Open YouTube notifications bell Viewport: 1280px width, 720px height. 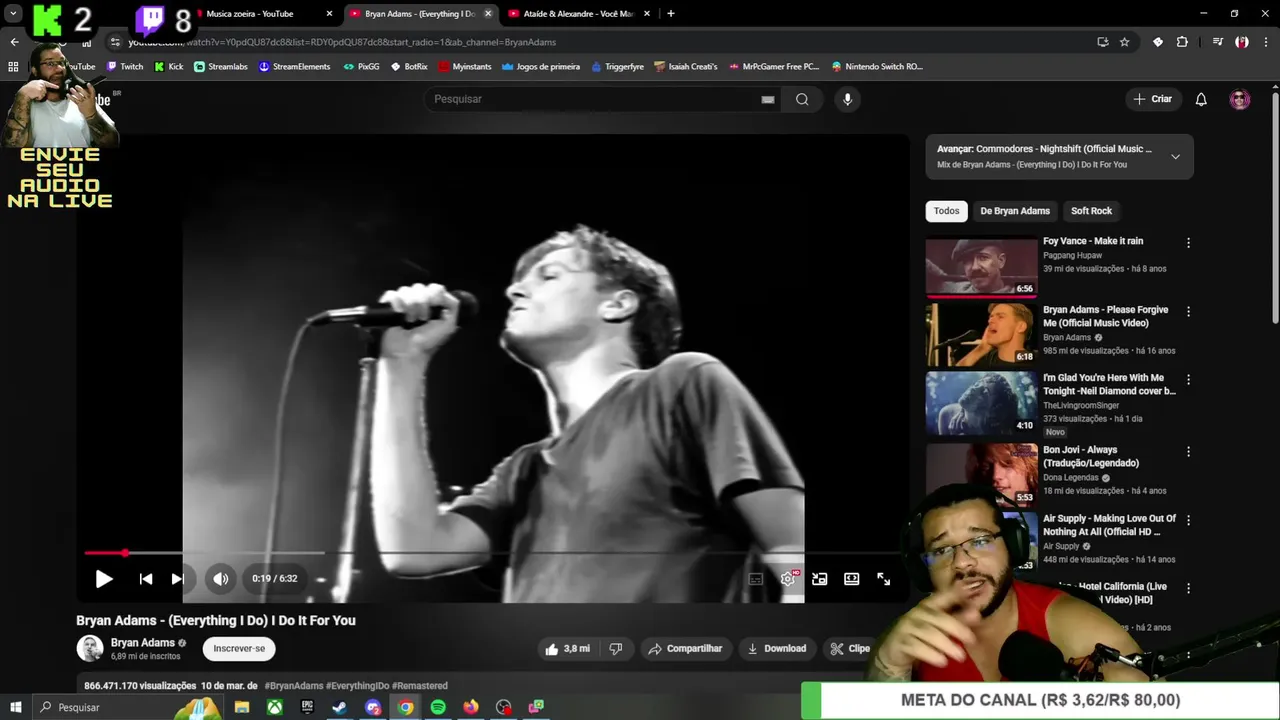[x=1201, y=99]
